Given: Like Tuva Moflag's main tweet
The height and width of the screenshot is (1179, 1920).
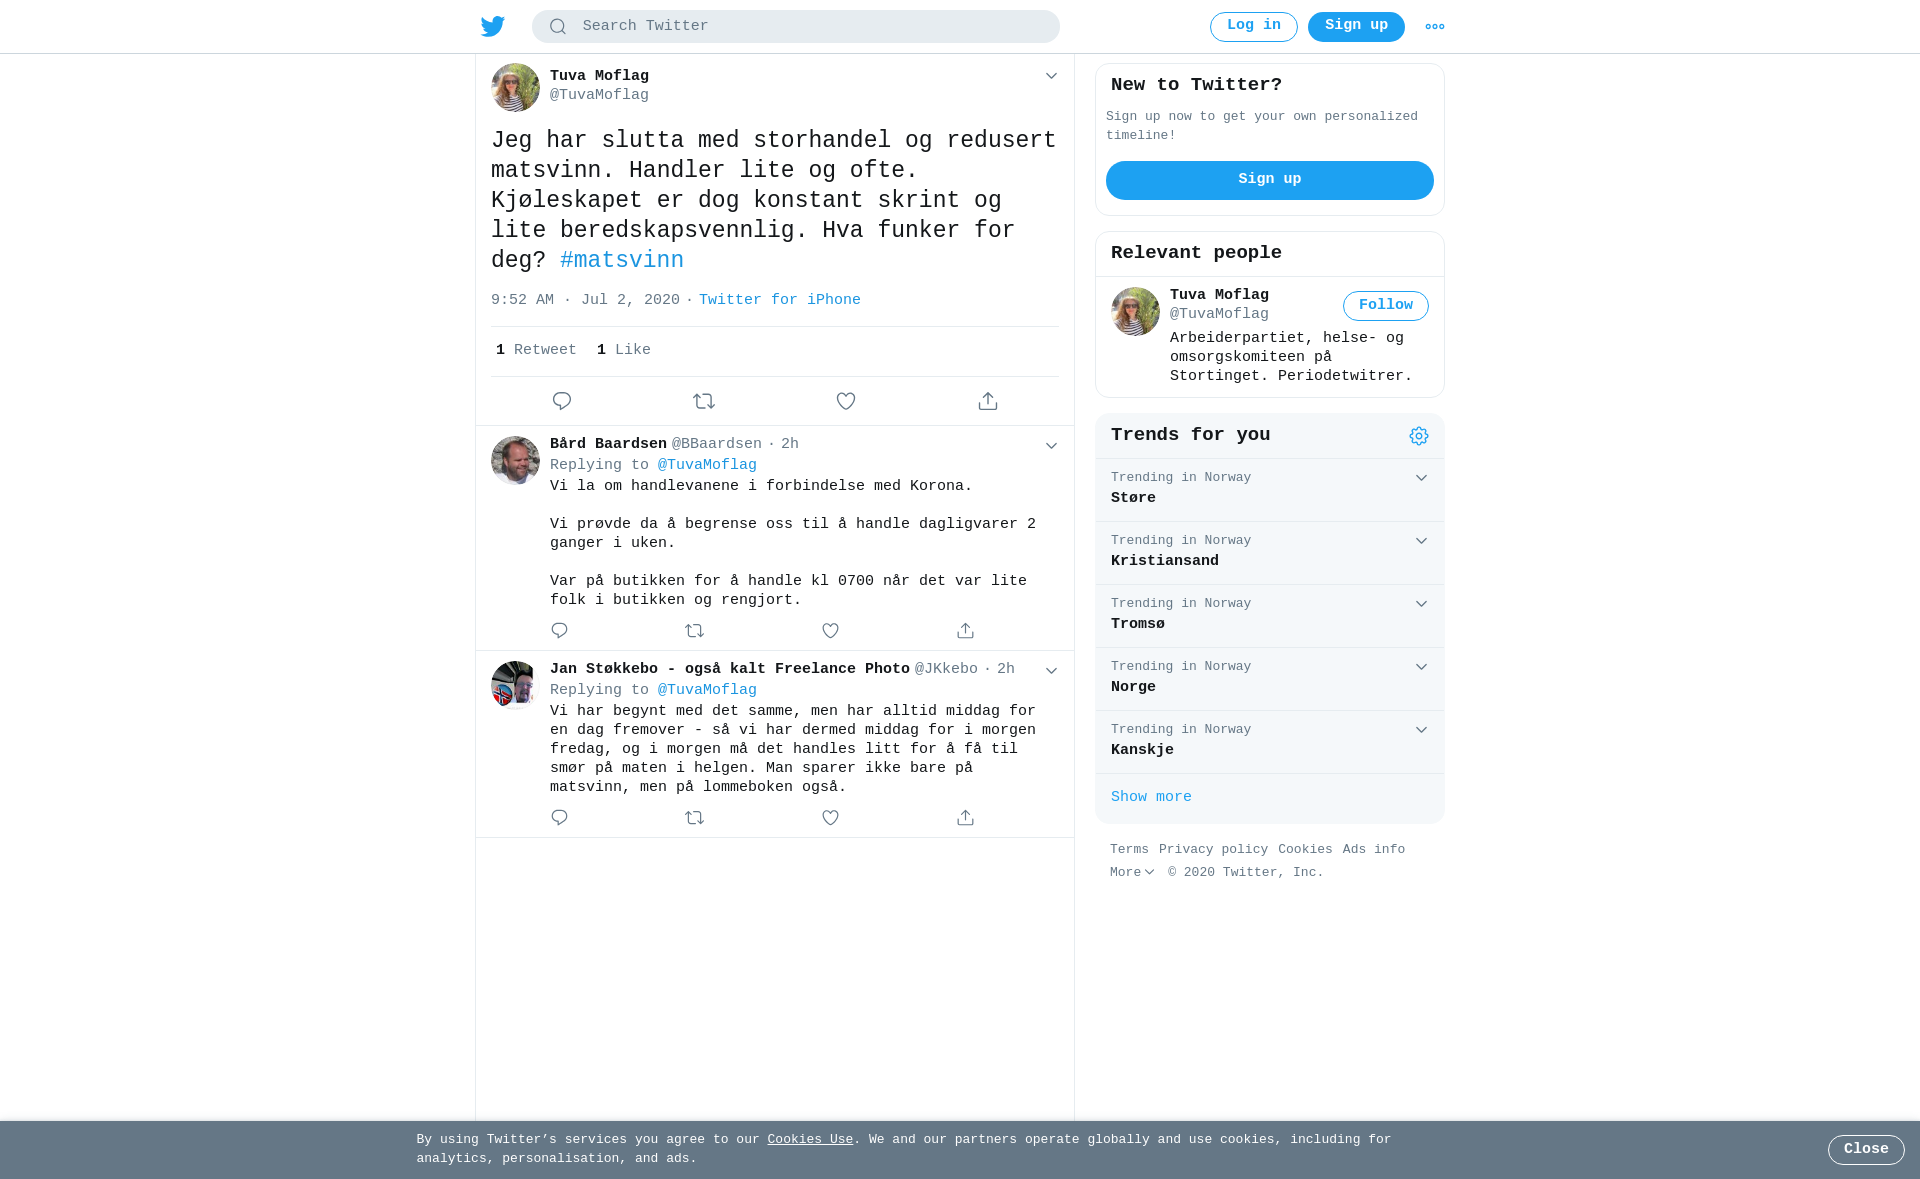Looking at the screenshot, I should 846,401.
